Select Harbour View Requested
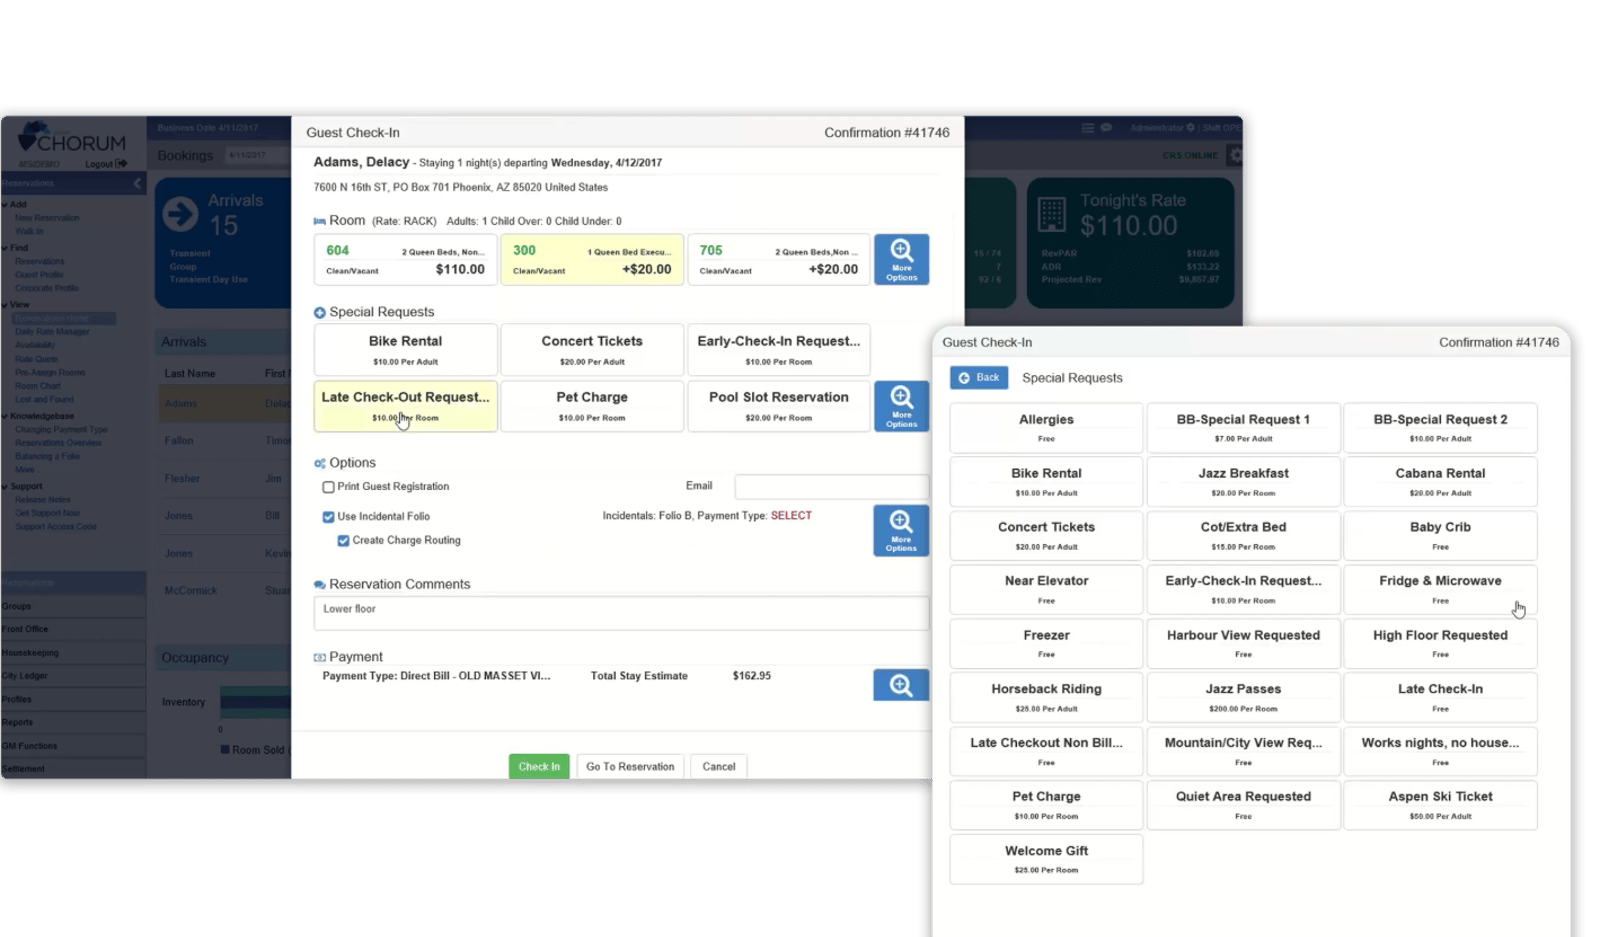 tap(1243, 644)
